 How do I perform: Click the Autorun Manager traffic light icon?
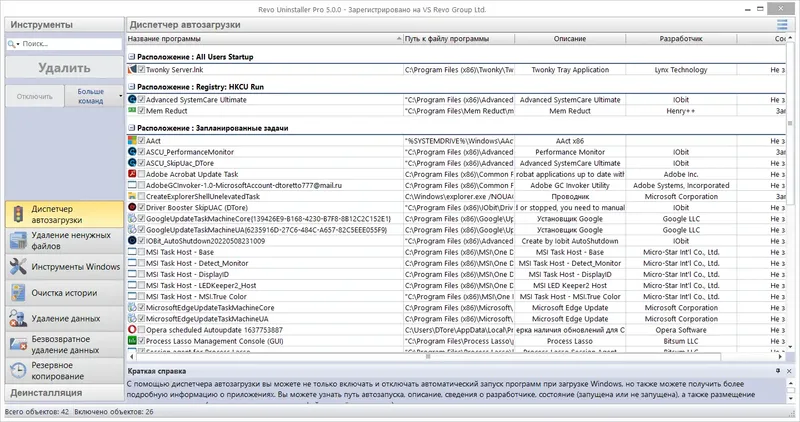pos(18,214)
